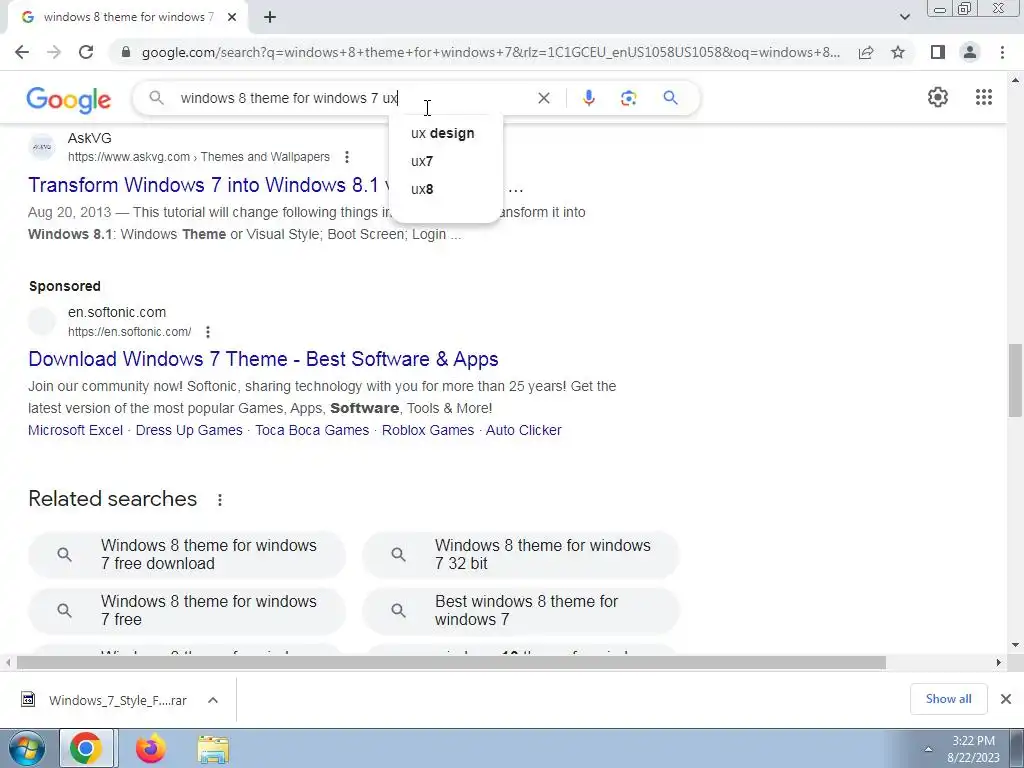The image size is (1024, 768).
Task: Bookmark this page with the star icon
Action: click(x=898, y=52)
